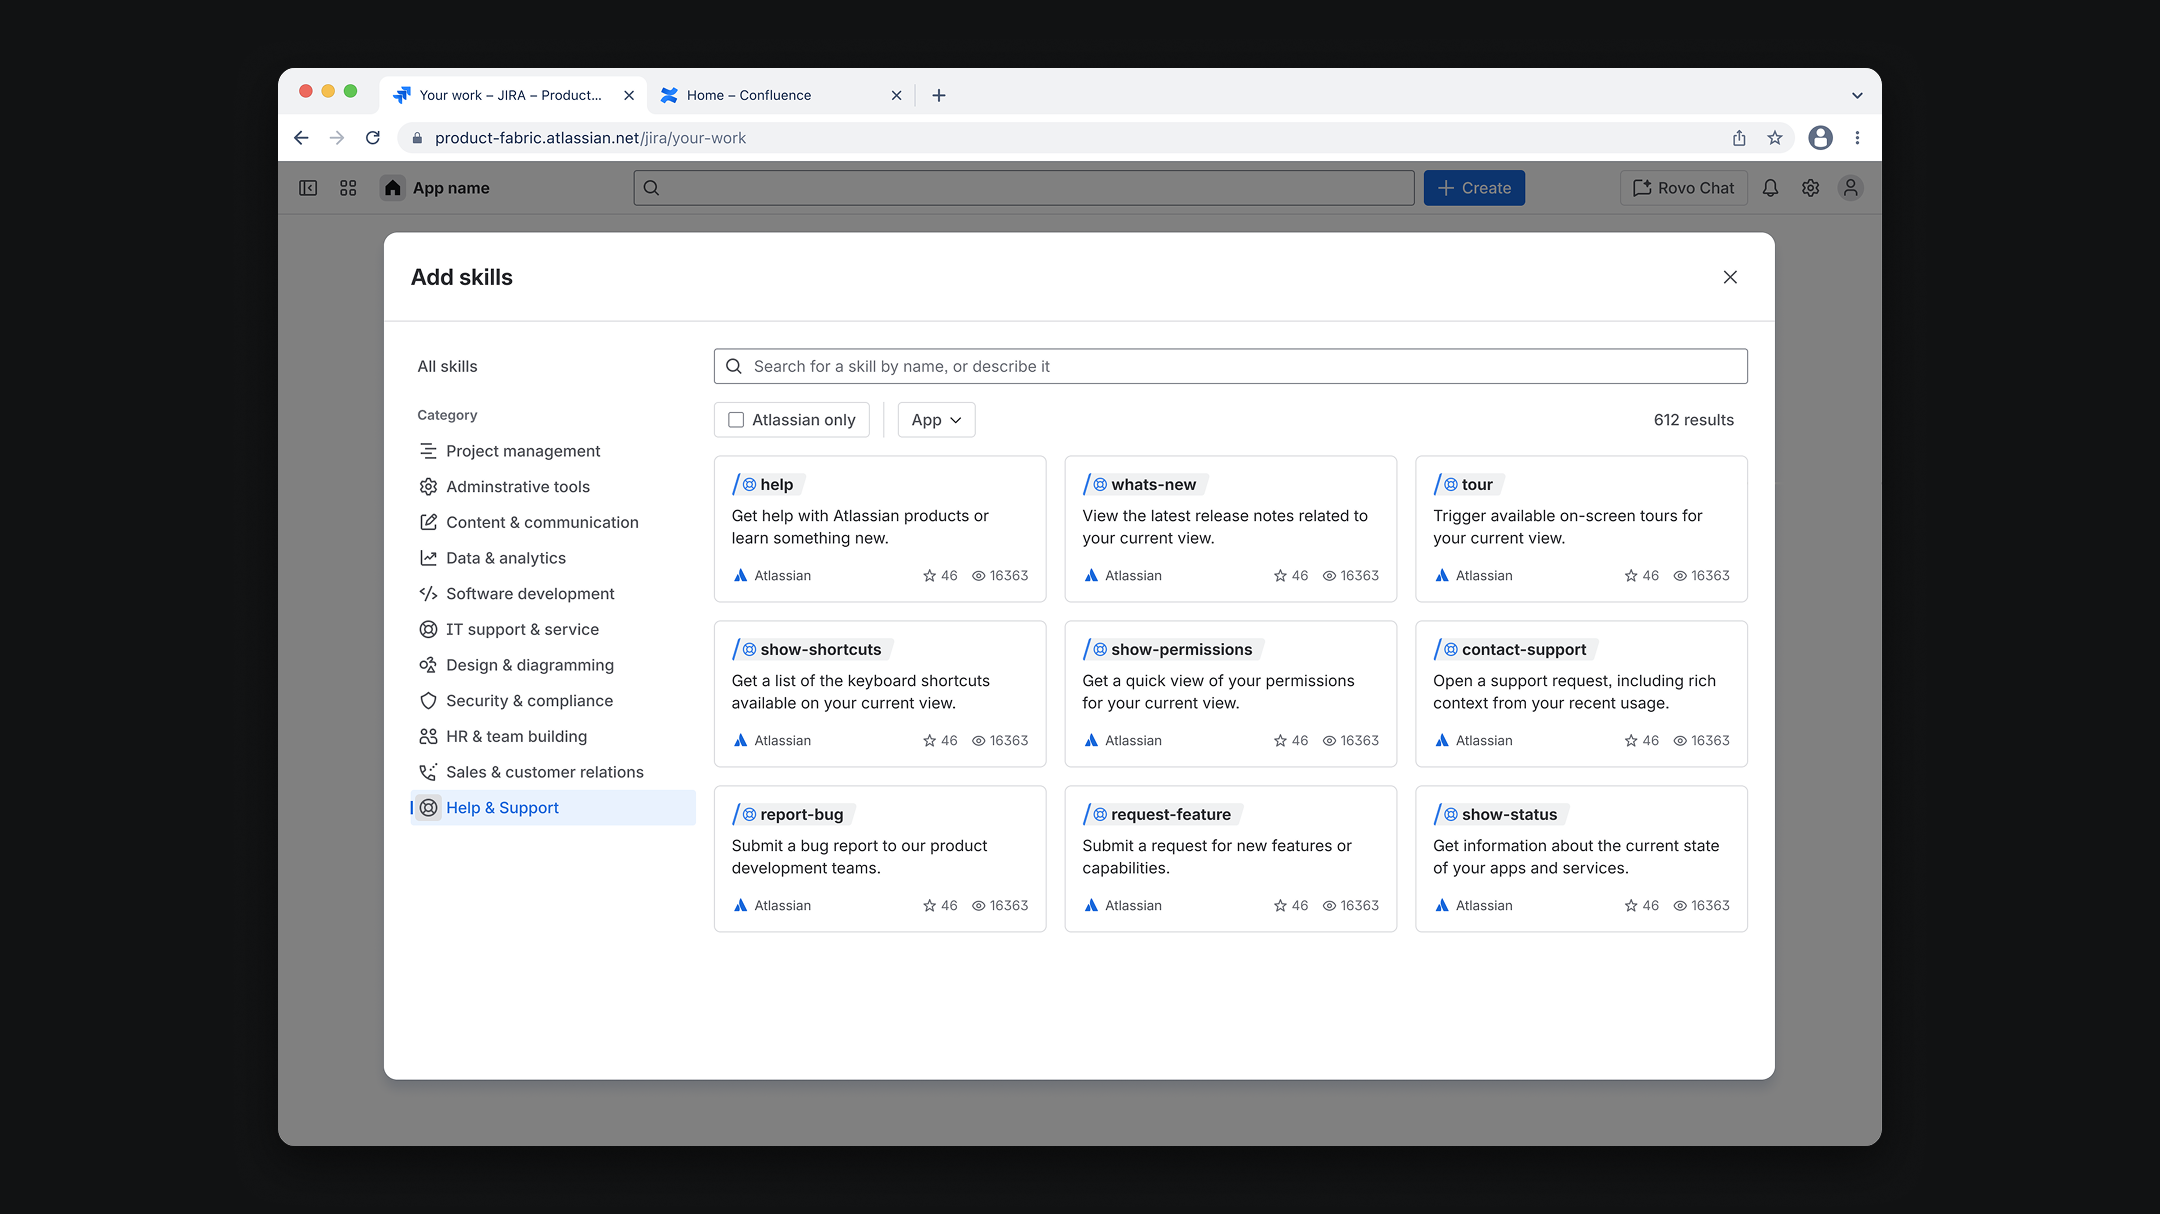Click the Atlassian logo on report-bug card
Viewport: 2160px width, 1214px height.
point(741,906)
